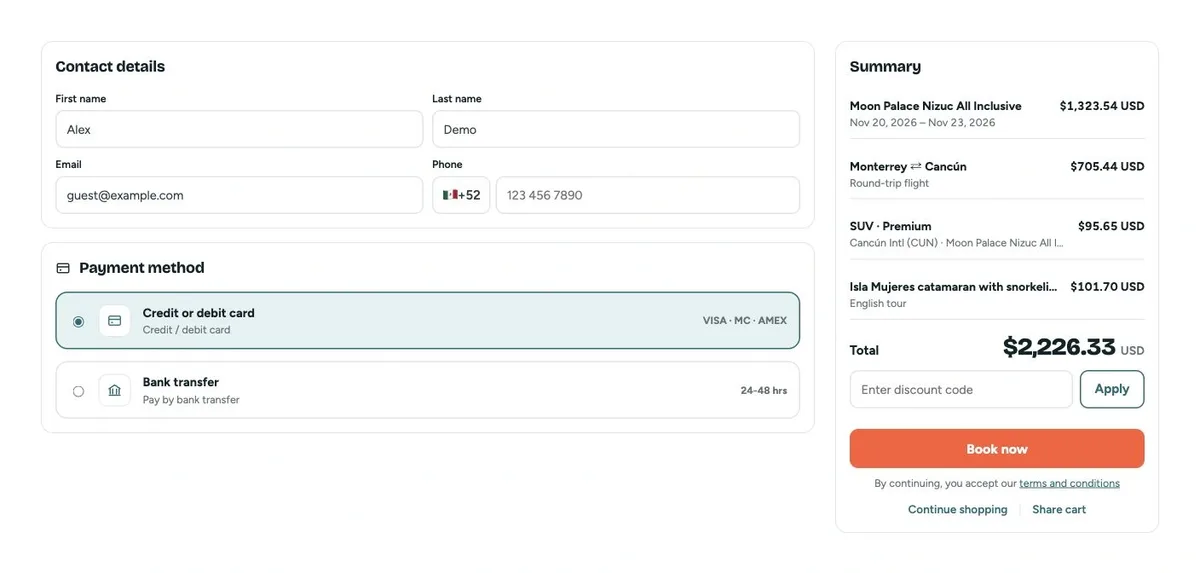Open the terms and conditions link
The height and width of the screenshot is (573, 1200).
click(1070, 483)
